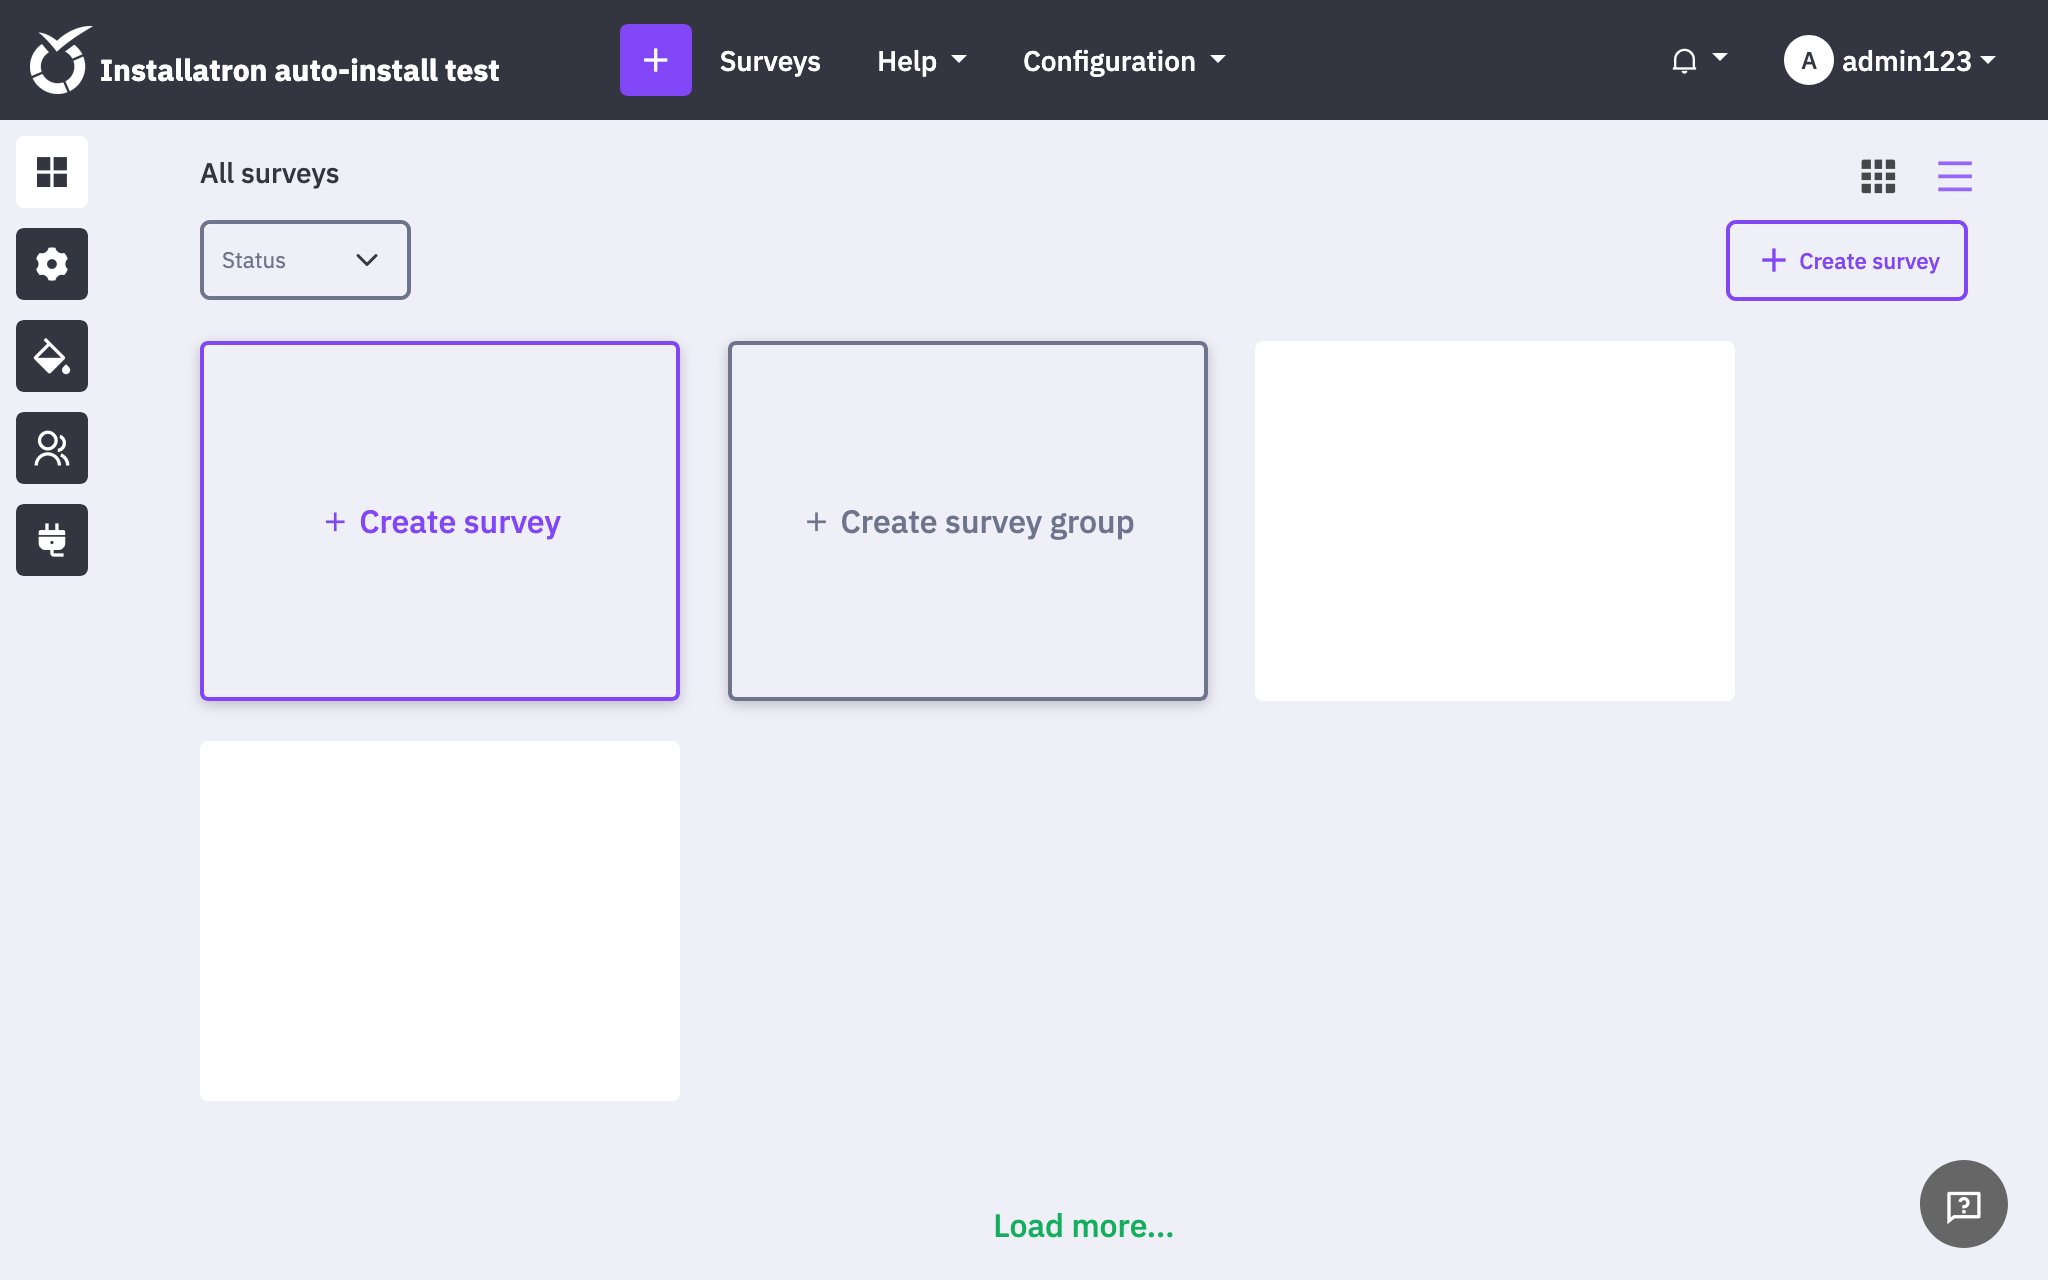
Task: Open the dashboard grid sidebar icon
Action: point(52,172)
